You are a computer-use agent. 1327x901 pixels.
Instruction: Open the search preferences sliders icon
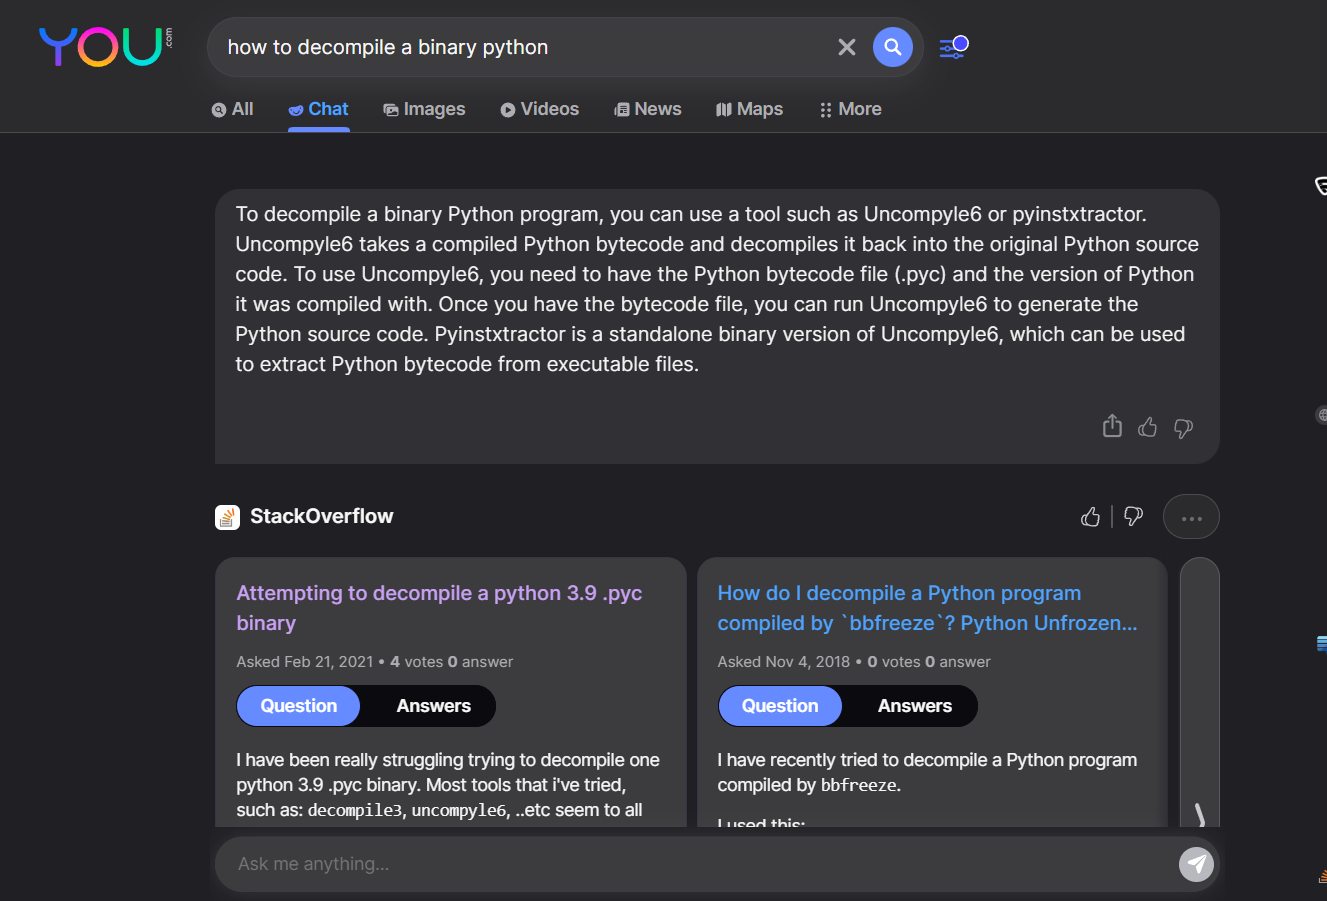(954, 46)
